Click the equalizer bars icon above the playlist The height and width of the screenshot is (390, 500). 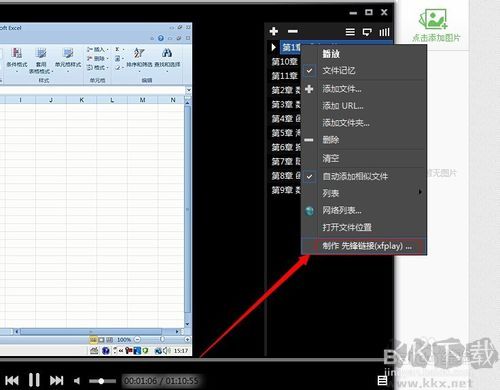pyautogui.click(x=384, y=32)
